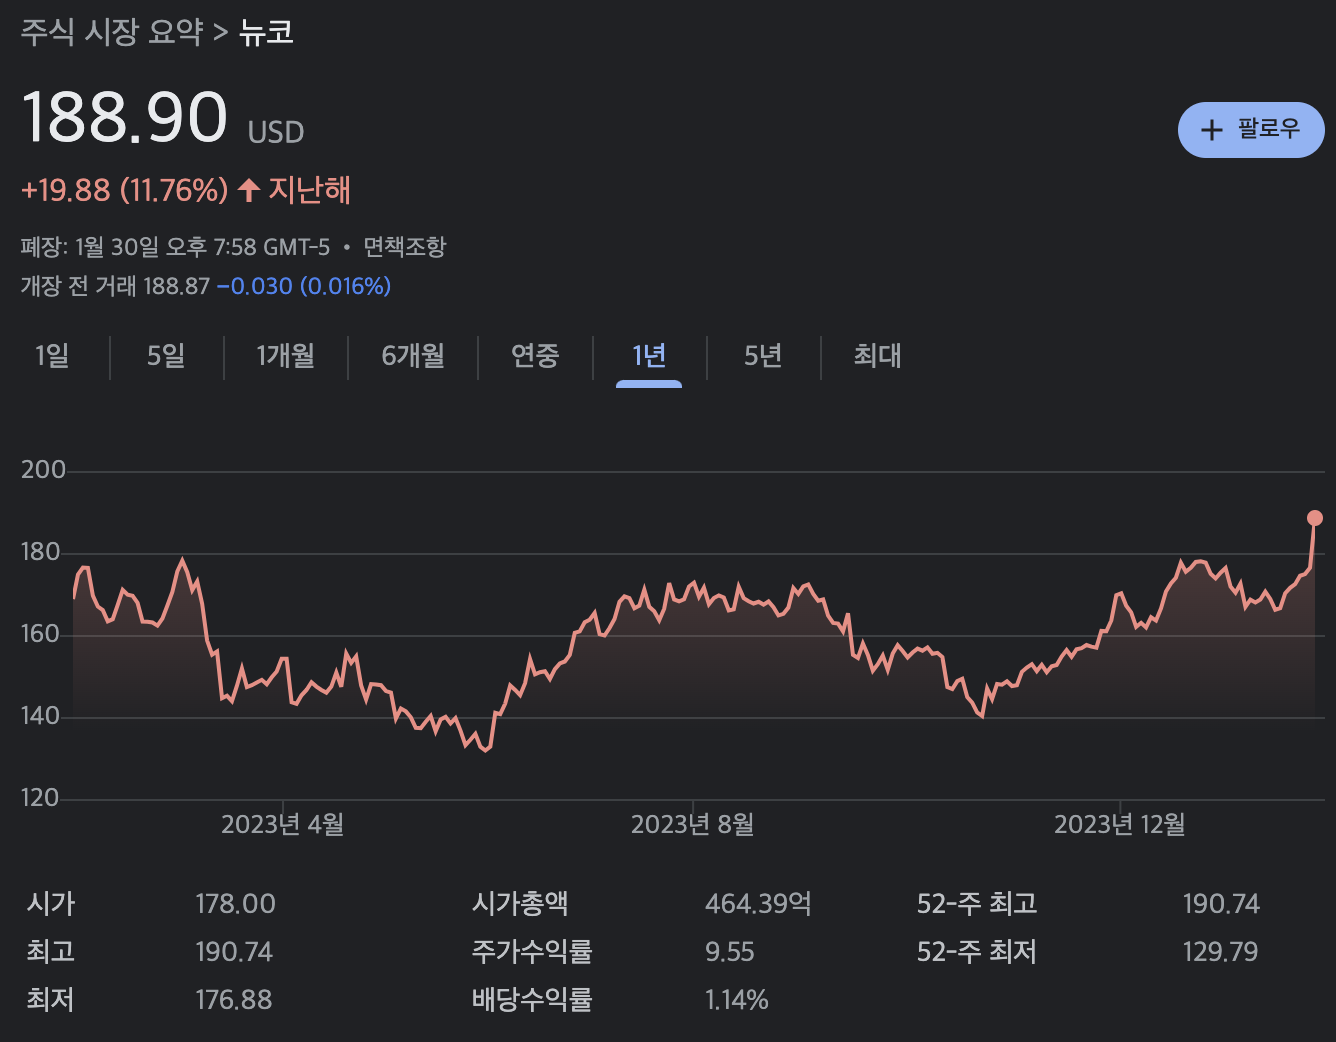Click the 52-주 최고 label
Image resolution: width=1336 pixels, height=1042 pixels.
[x=977, y=904]
